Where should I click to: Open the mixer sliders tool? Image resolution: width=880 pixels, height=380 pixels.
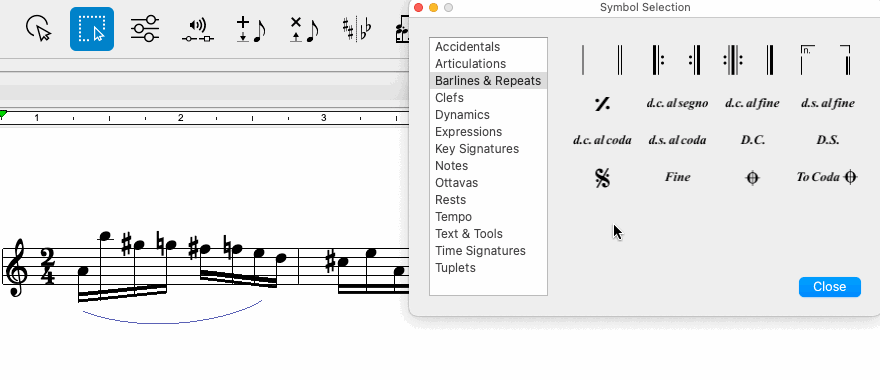(145, 29)
